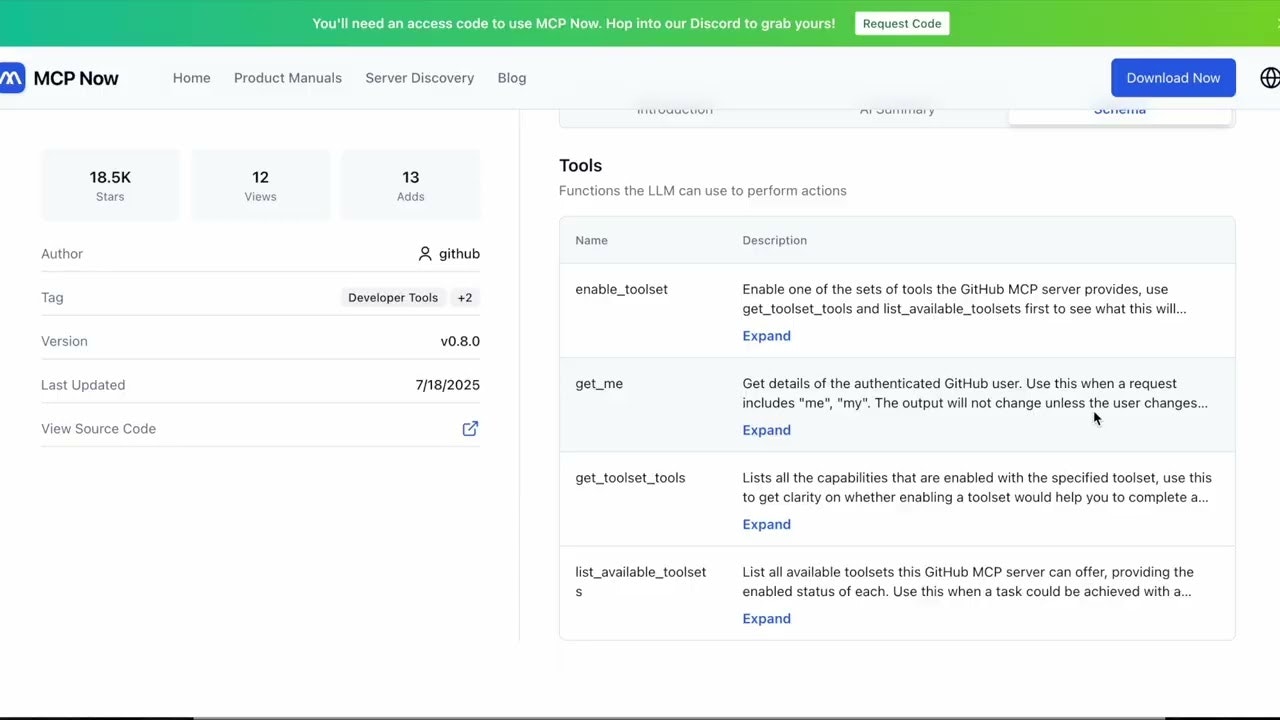Click the enable_toolset description text
This screenshot has width=1280, height=720.
click(x=964, y=299)
